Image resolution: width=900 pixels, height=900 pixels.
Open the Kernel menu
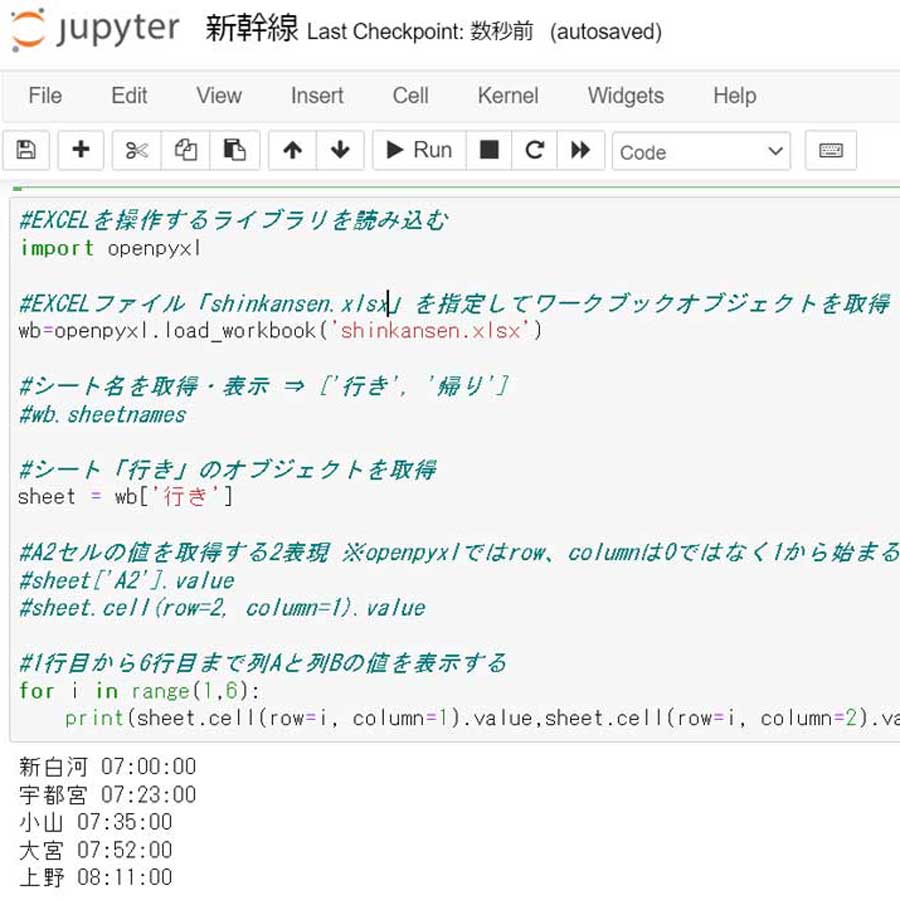(x=508, y=95)
